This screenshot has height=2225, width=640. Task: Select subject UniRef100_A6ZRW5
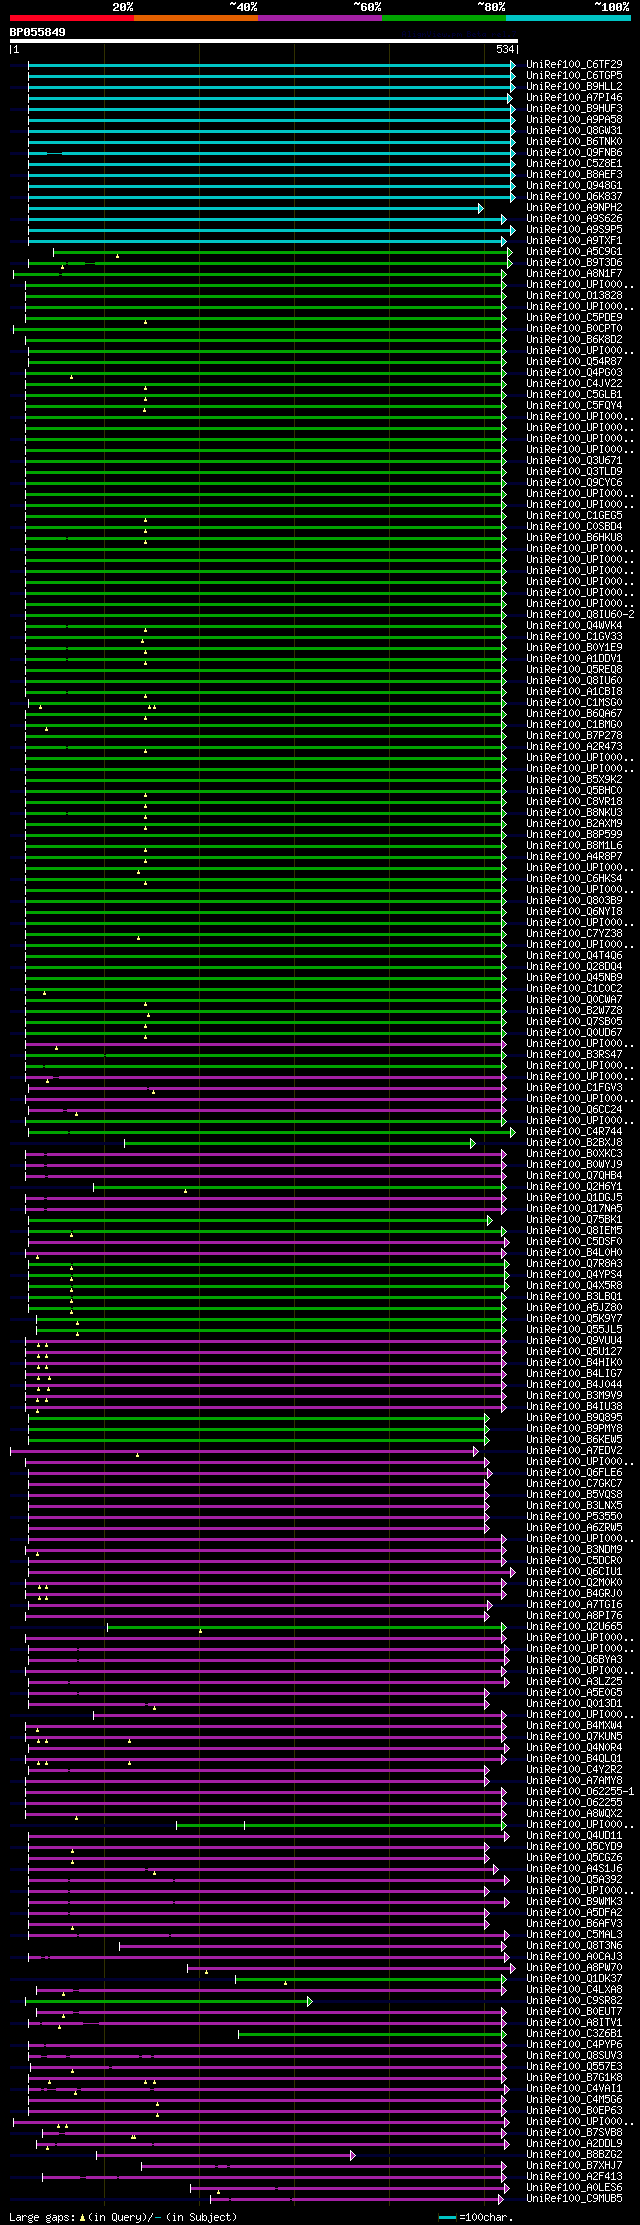point(574,1528)
